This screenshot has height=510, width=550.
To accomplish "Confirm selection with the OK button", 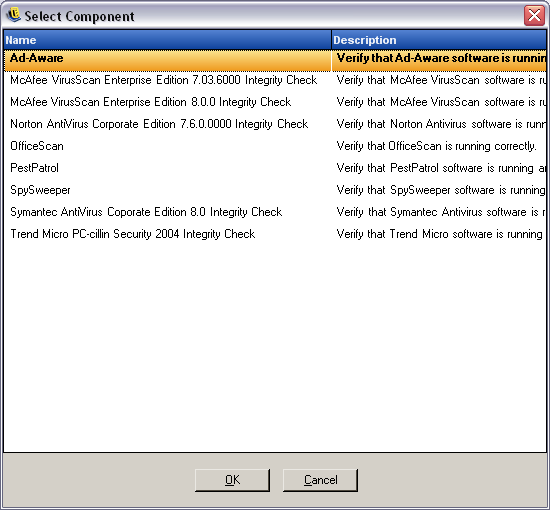I will click(x=232, y=480).
